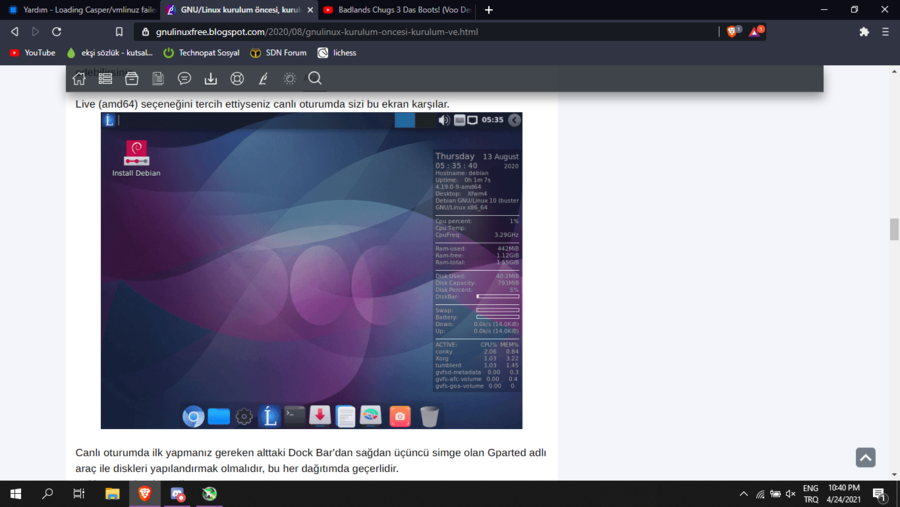Open the blog search magnifier icon
The width and height of the screenshot is (900, 507).
[x=315, y=78]
